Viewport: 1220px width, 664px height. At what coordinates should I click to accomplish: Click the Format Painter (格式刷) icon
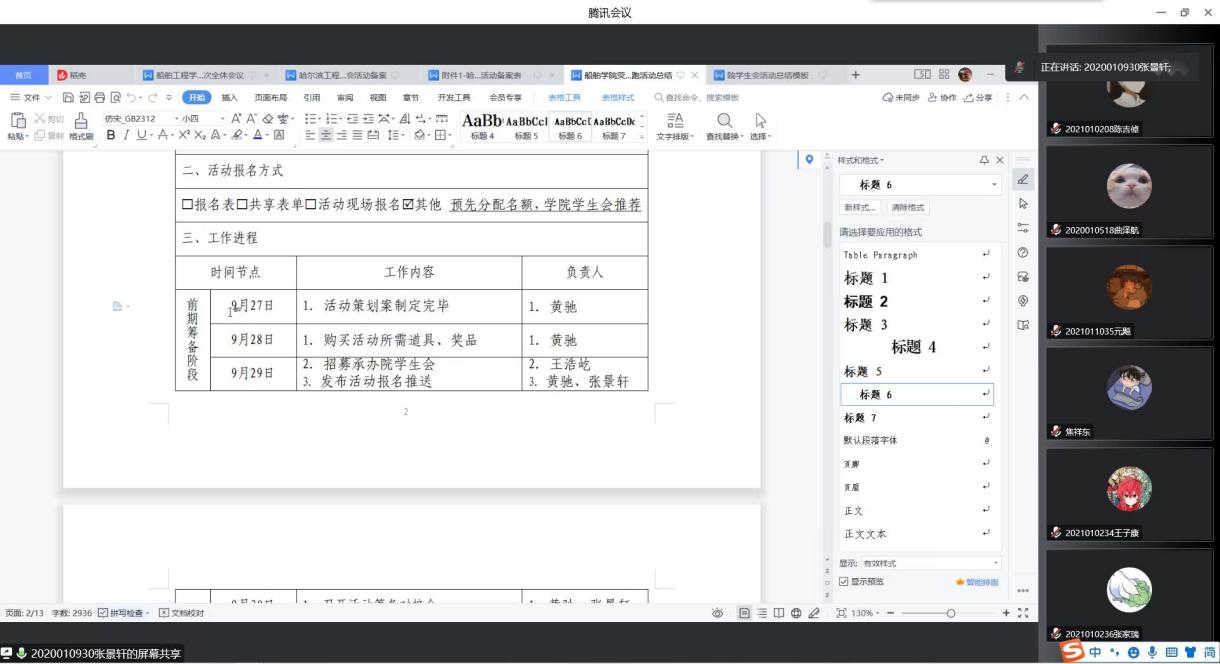tap(81, 123)
